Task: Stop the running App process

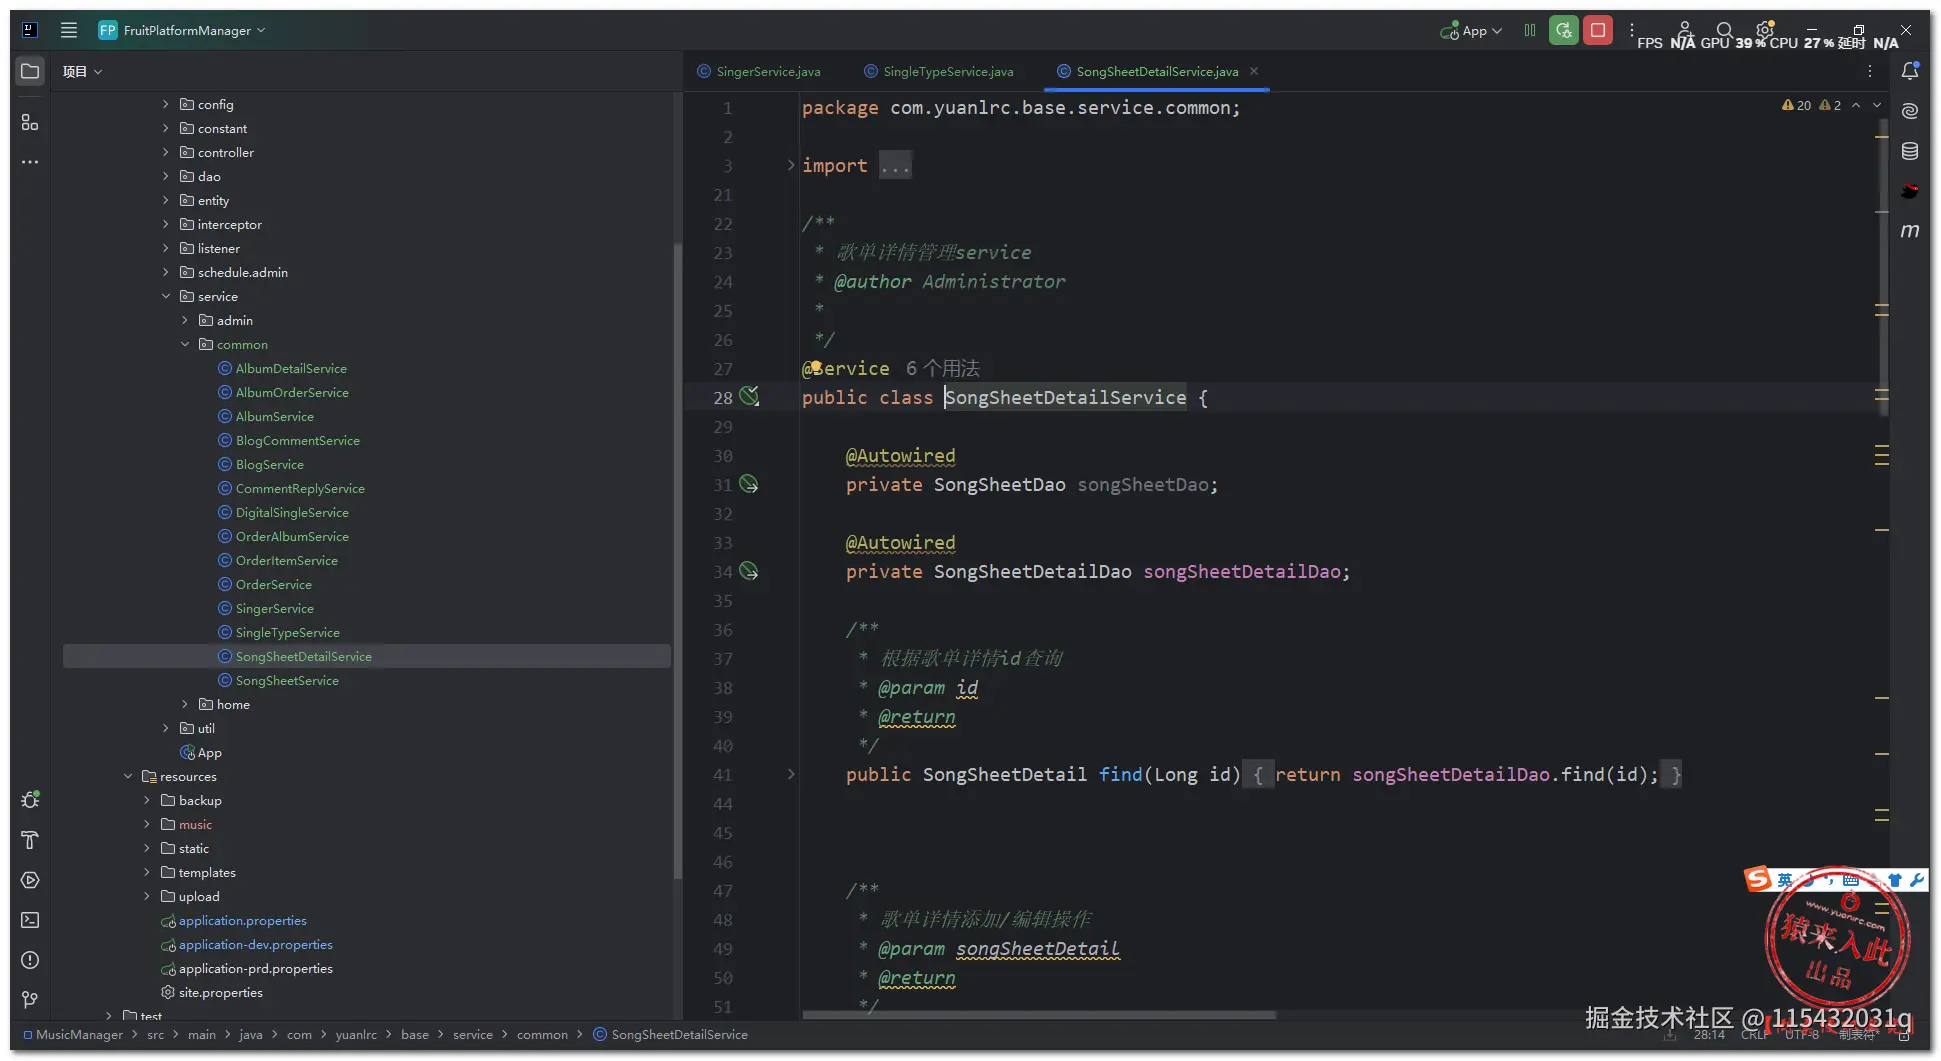Action: 1598,31
